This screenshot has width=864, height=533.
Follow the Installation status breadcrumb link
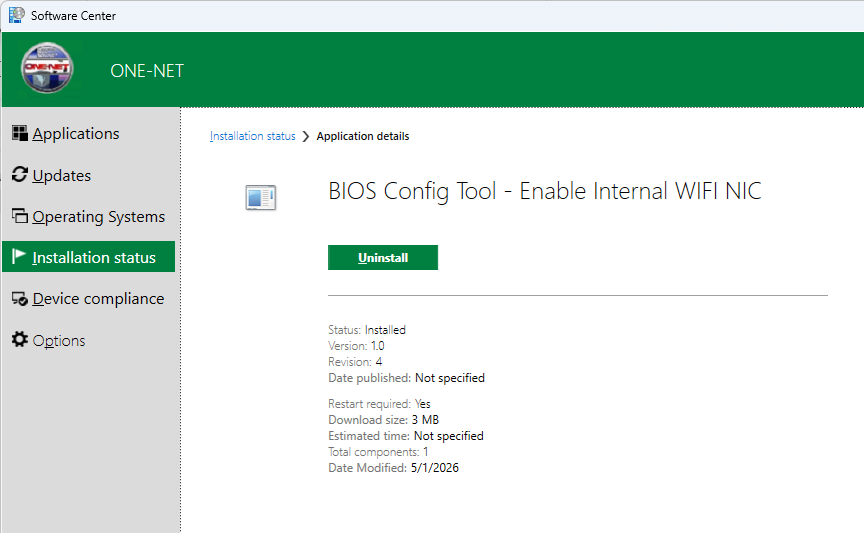coord(252,136)
